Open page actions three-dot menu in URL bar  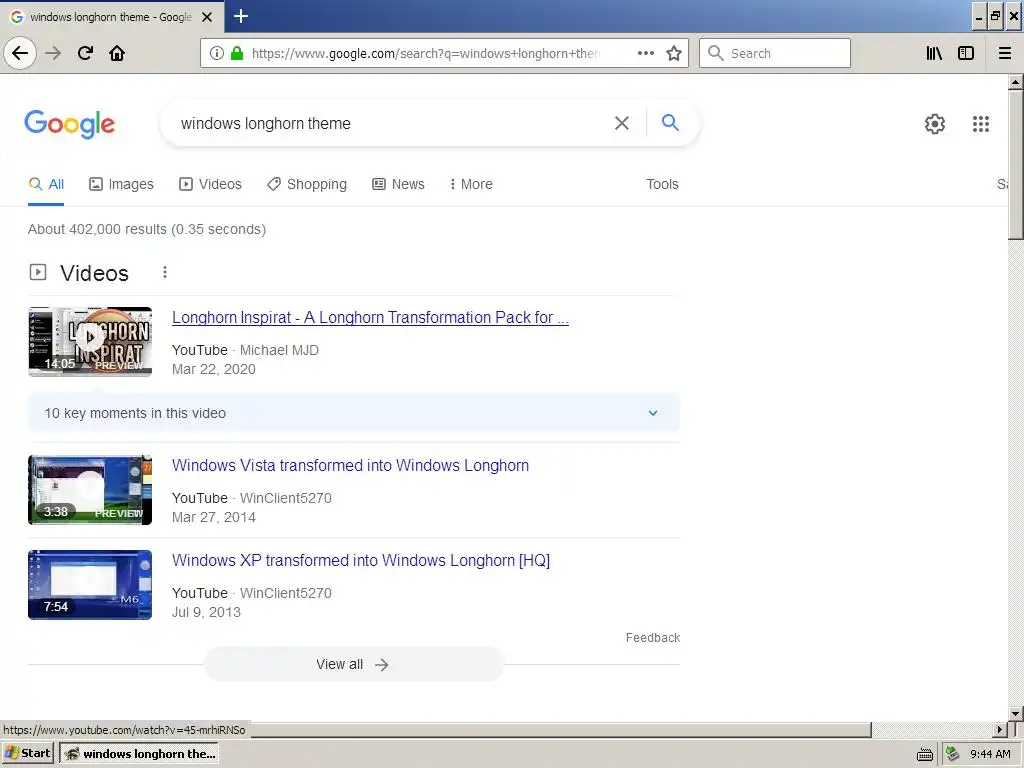646,53
